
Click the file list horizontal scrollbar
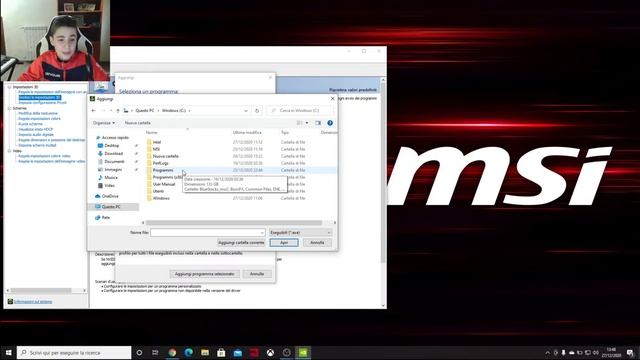[x=234, y=223]
